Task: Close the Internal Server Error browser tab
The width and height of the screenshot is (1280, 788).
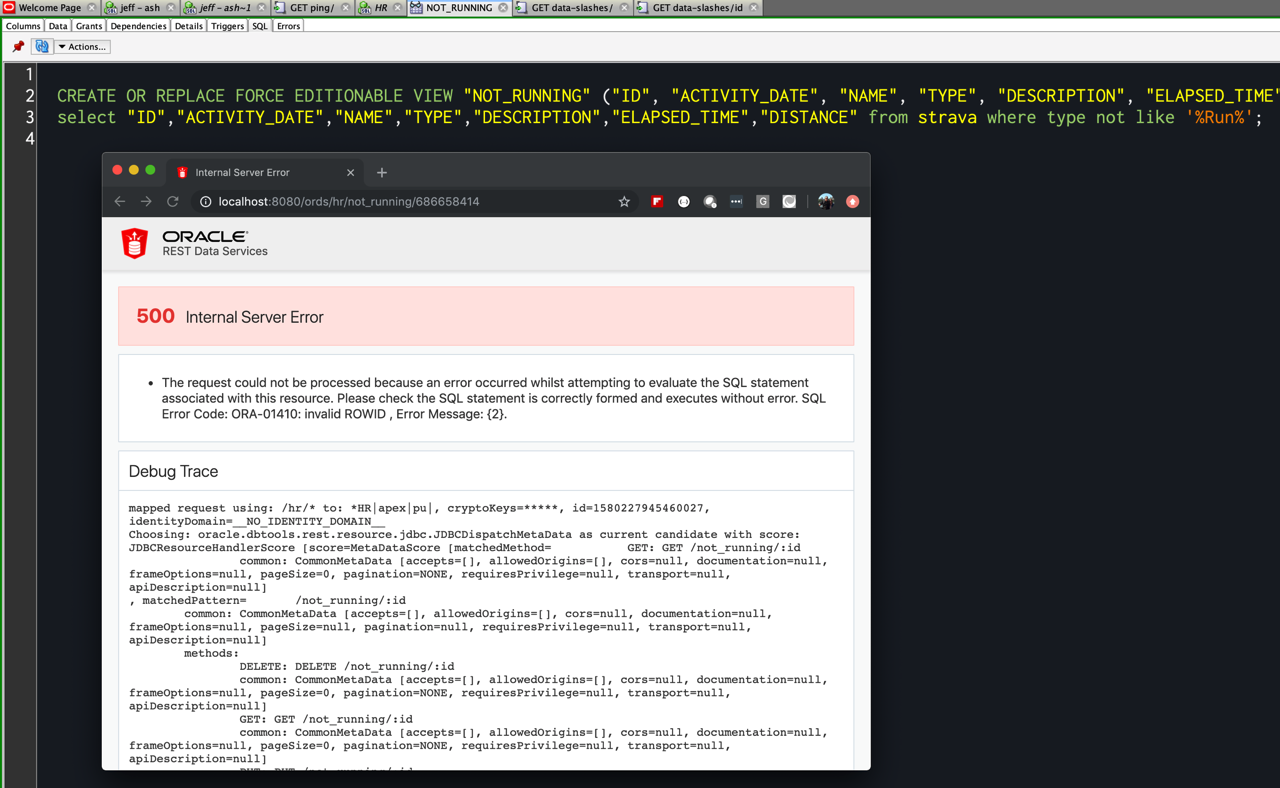Action: [350, 173]
